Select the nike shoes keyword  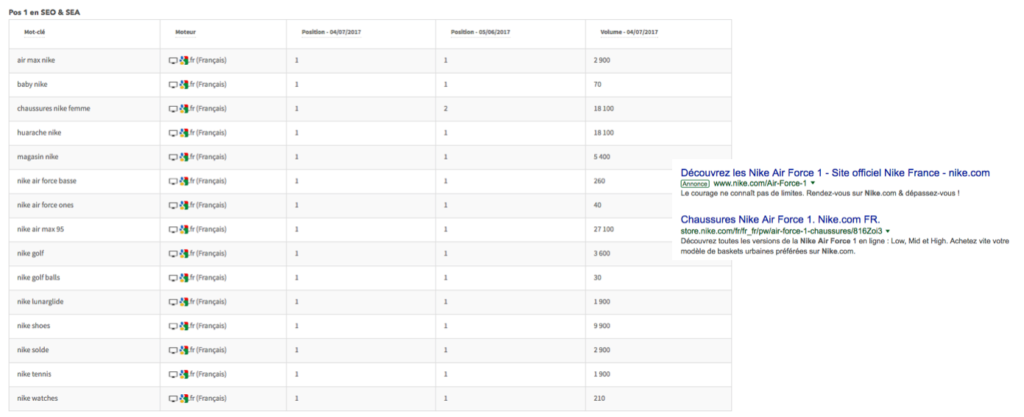click(x=33, y=326)
